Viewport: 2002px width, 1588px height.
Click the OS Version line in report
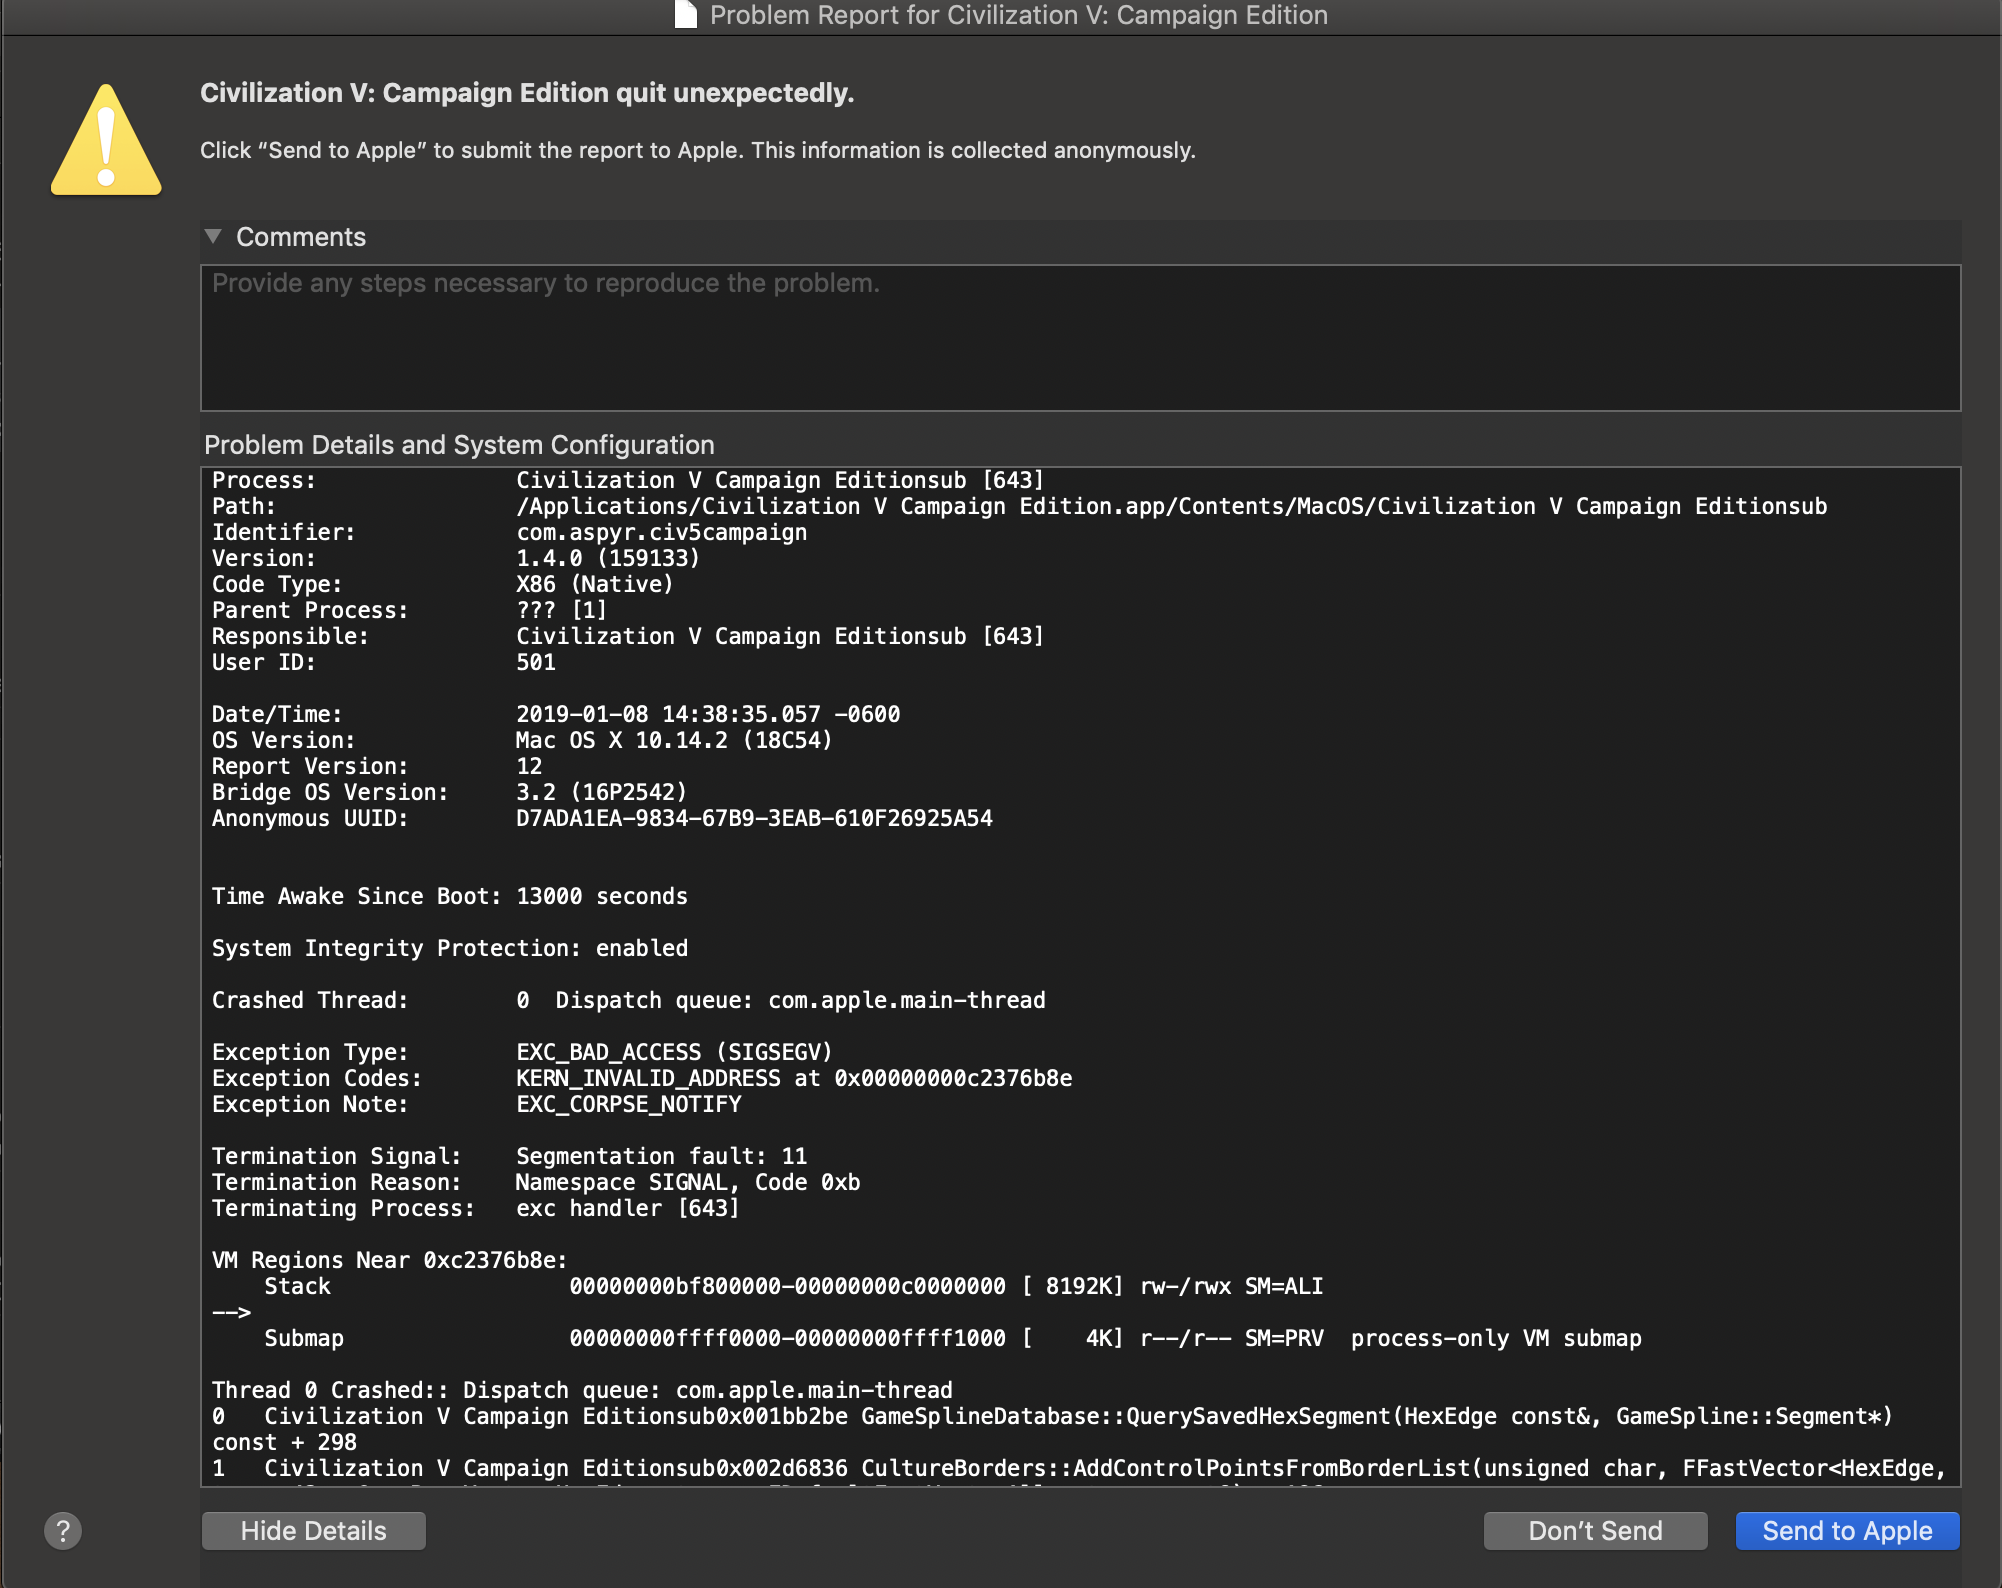point(521,740)
